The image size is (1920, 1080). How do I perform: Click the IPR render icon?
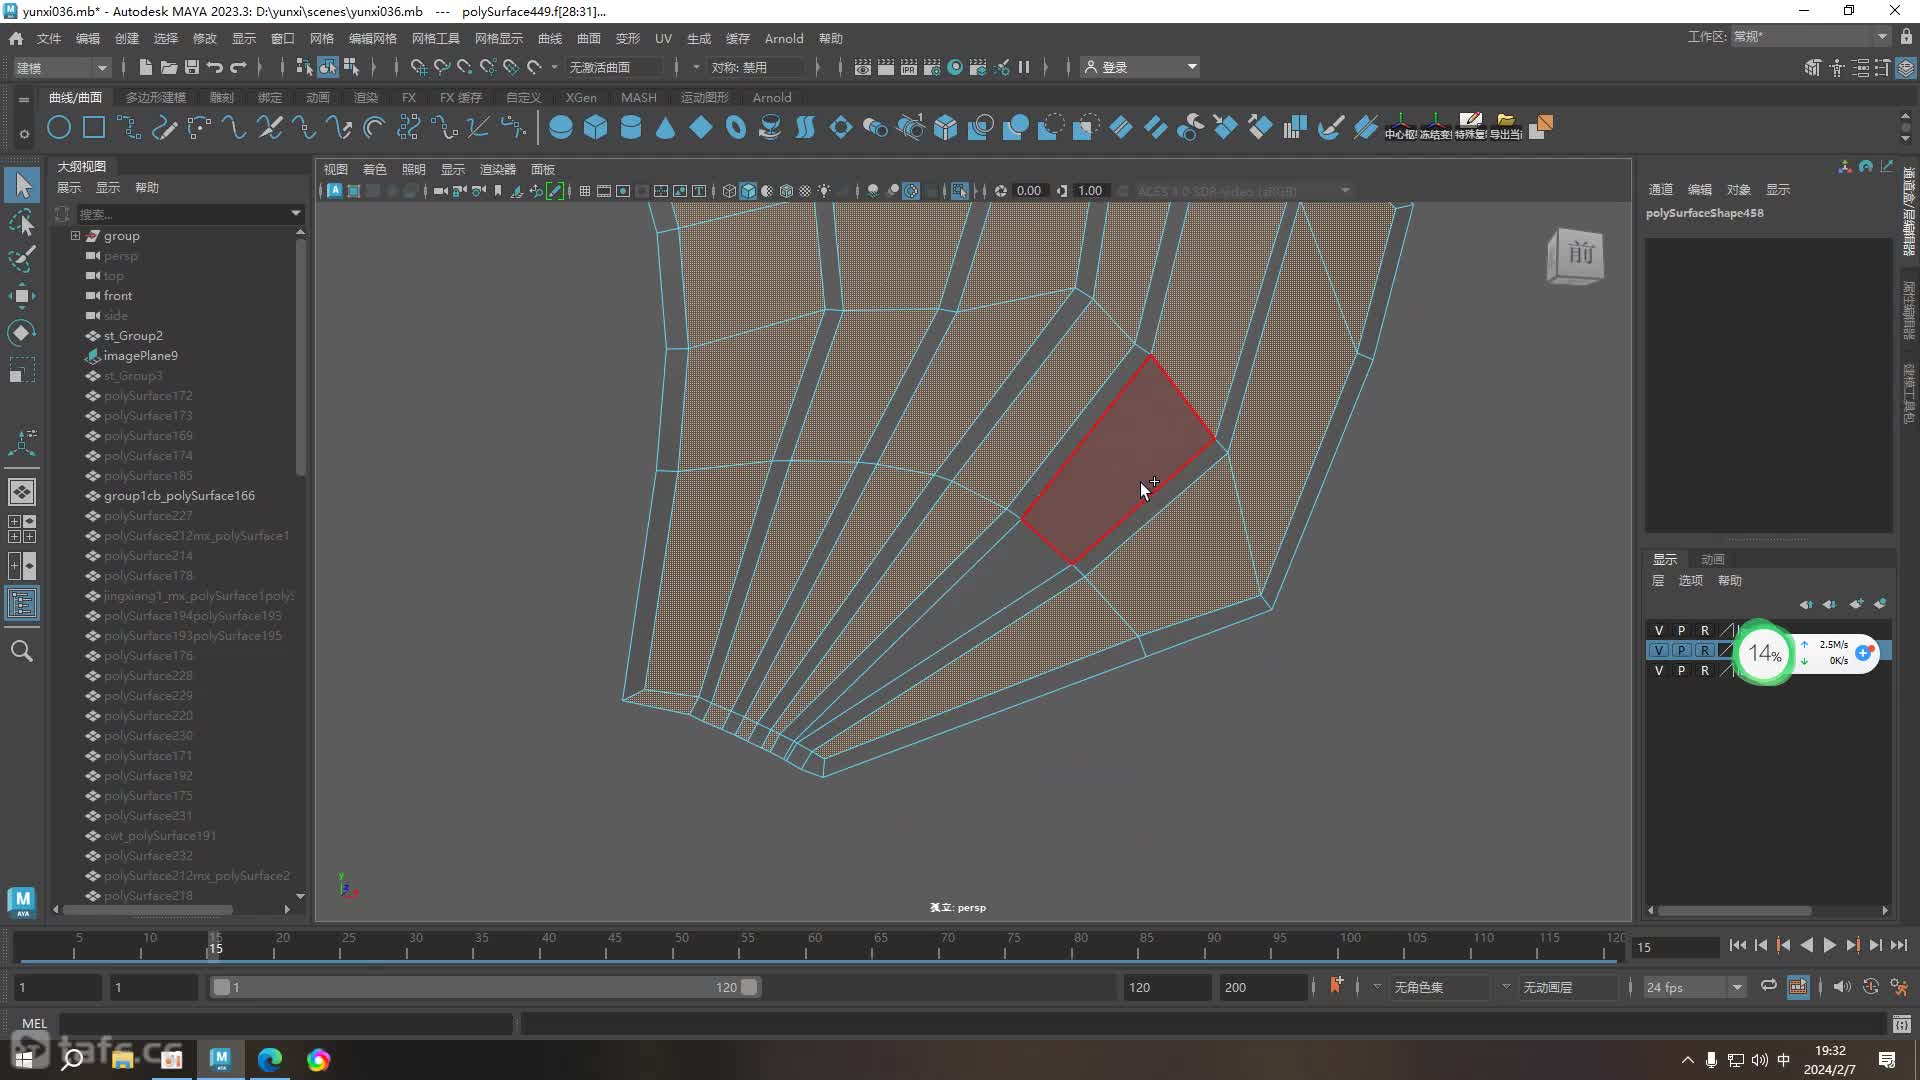(x=909, y=67)
